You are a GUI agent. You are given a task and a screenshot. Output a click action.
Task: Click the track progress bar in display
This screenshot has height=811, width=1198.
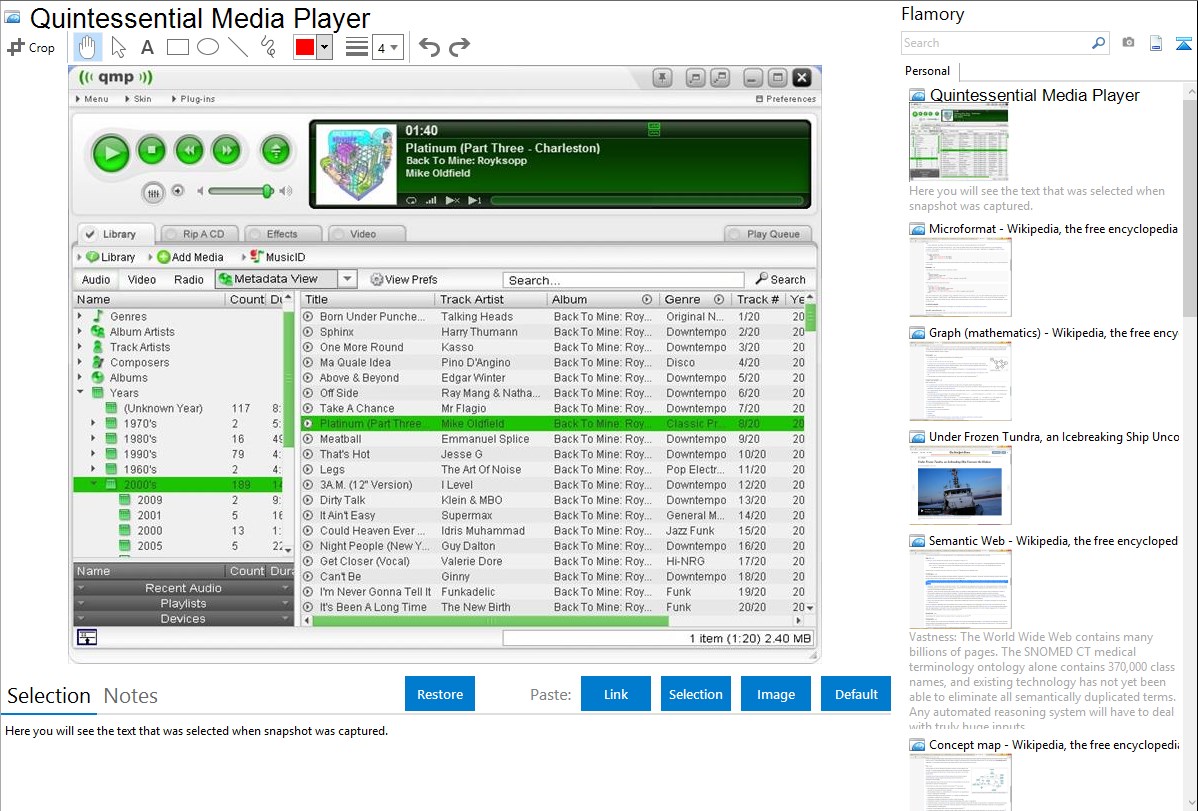(x=648, y=200)
